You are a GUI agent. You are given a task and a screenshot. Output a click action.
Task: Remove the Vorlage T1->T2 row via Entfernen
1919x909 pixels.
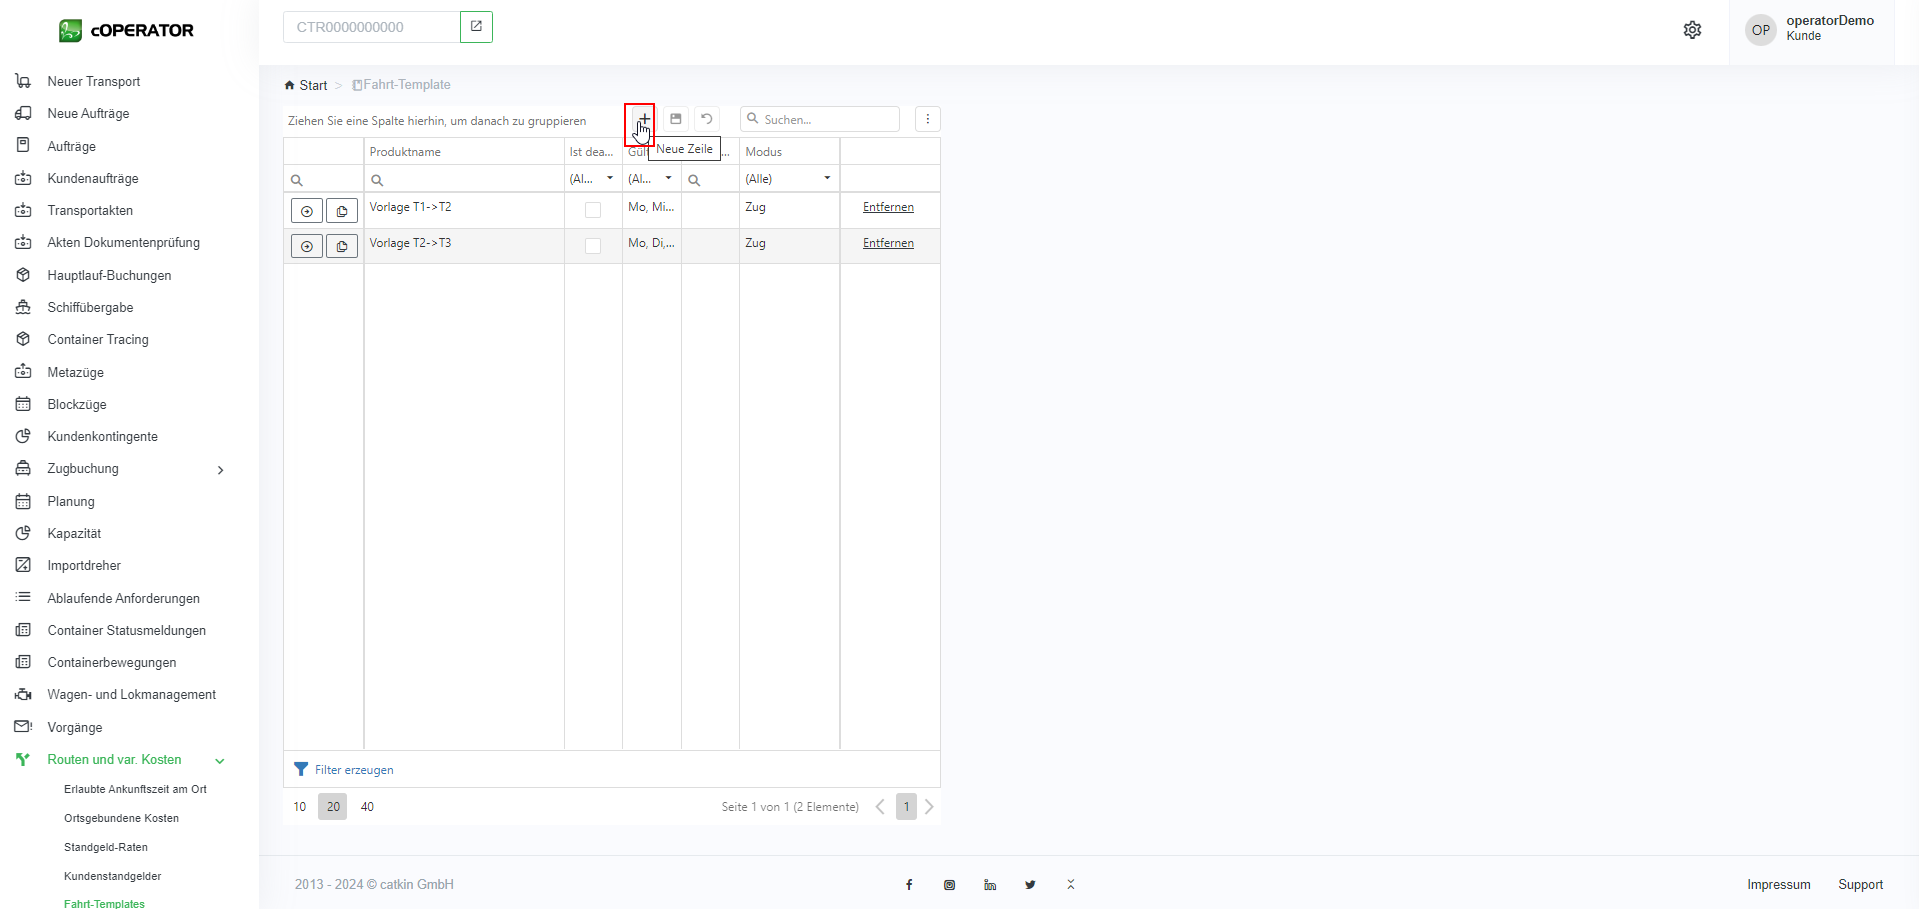(x=888, y=208)
